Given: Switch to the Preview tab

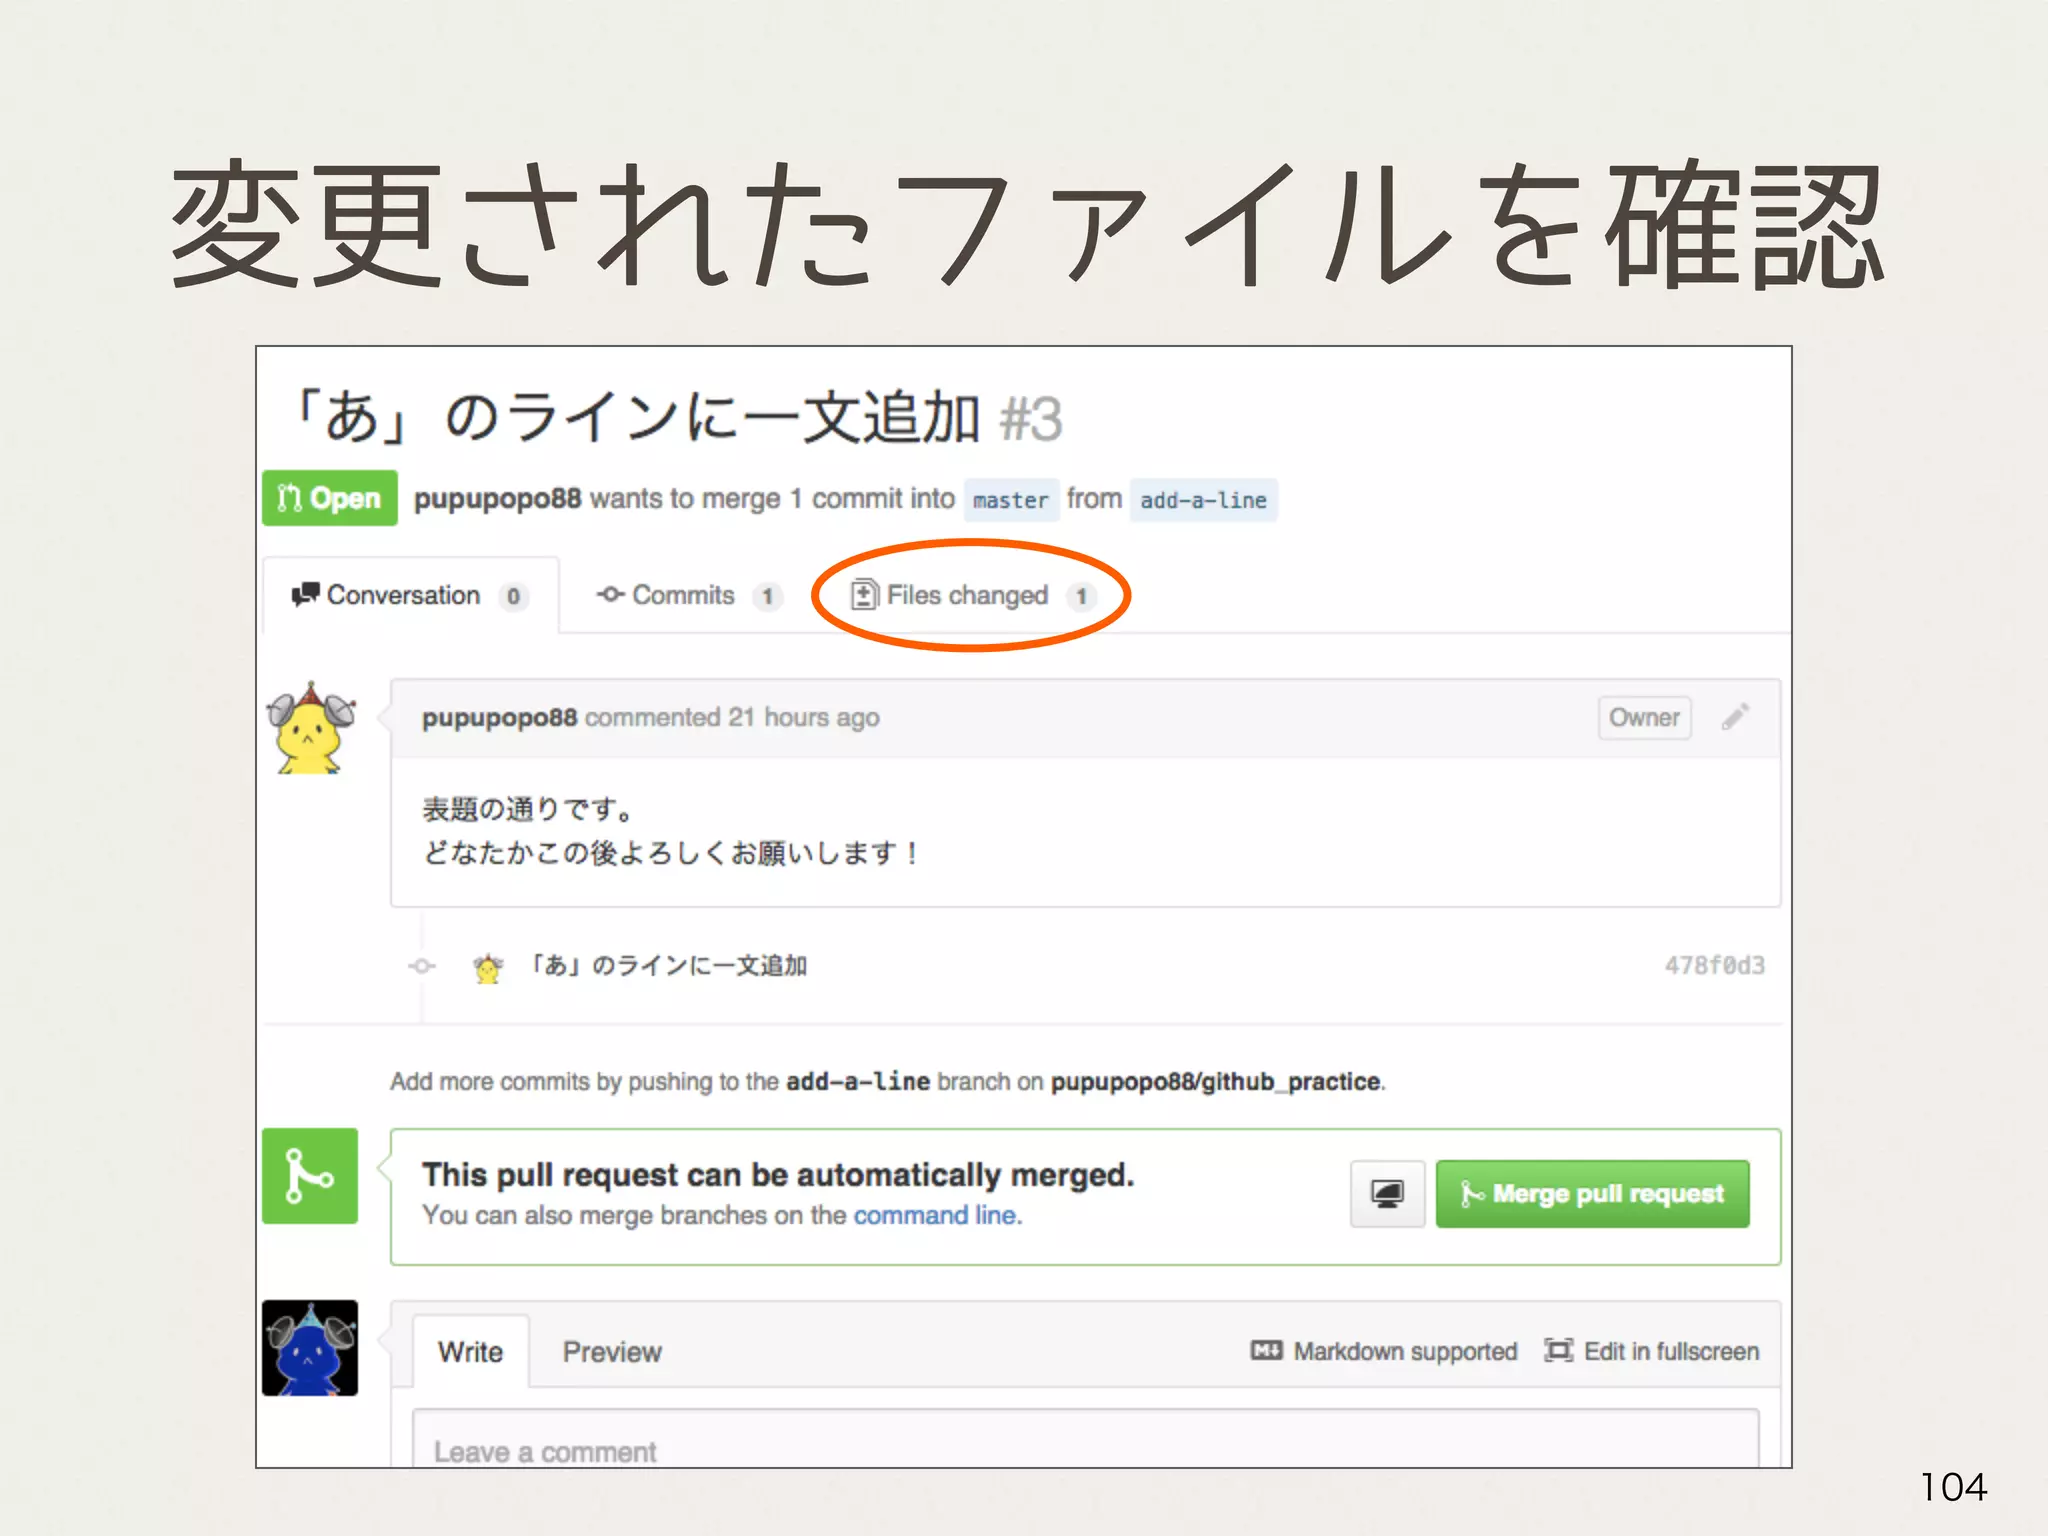Looking at the screenshot, I should pyautogui.click(x=612, y=1352).
